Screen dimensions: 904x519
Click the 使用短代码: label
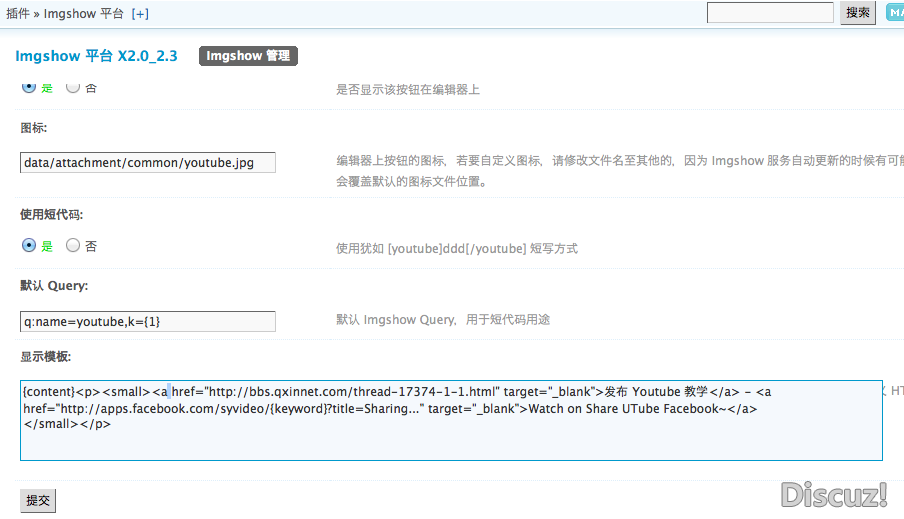tap(51, 215)
